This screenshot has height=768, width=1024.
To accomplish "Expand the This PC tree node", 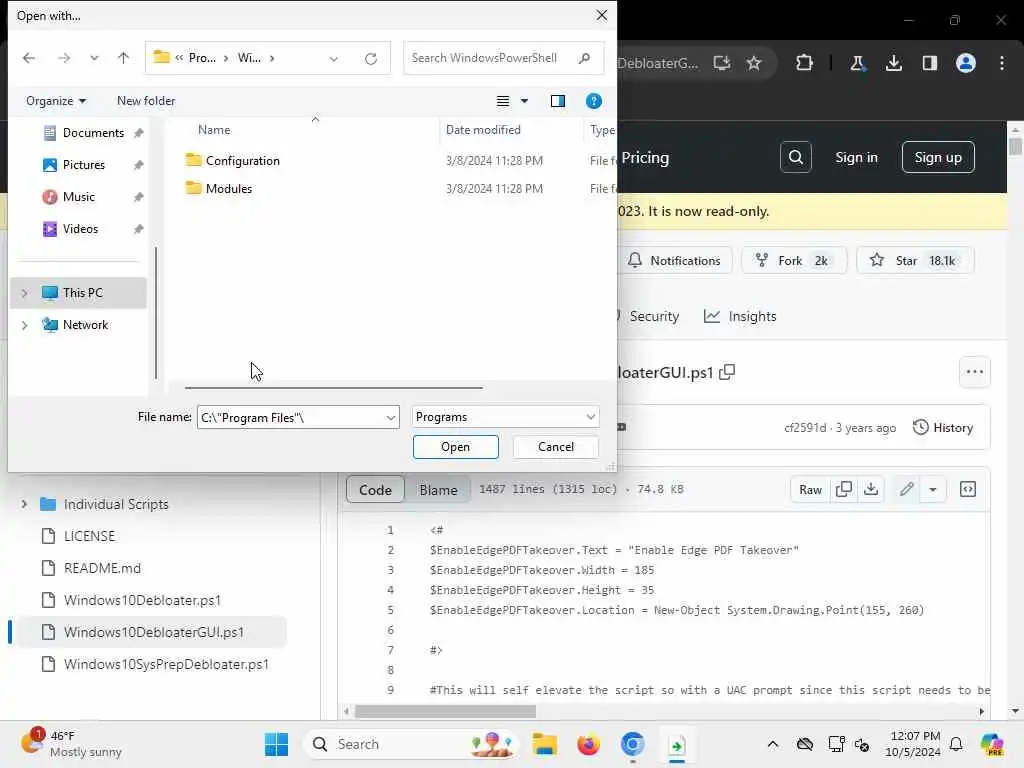I will 24,293.
